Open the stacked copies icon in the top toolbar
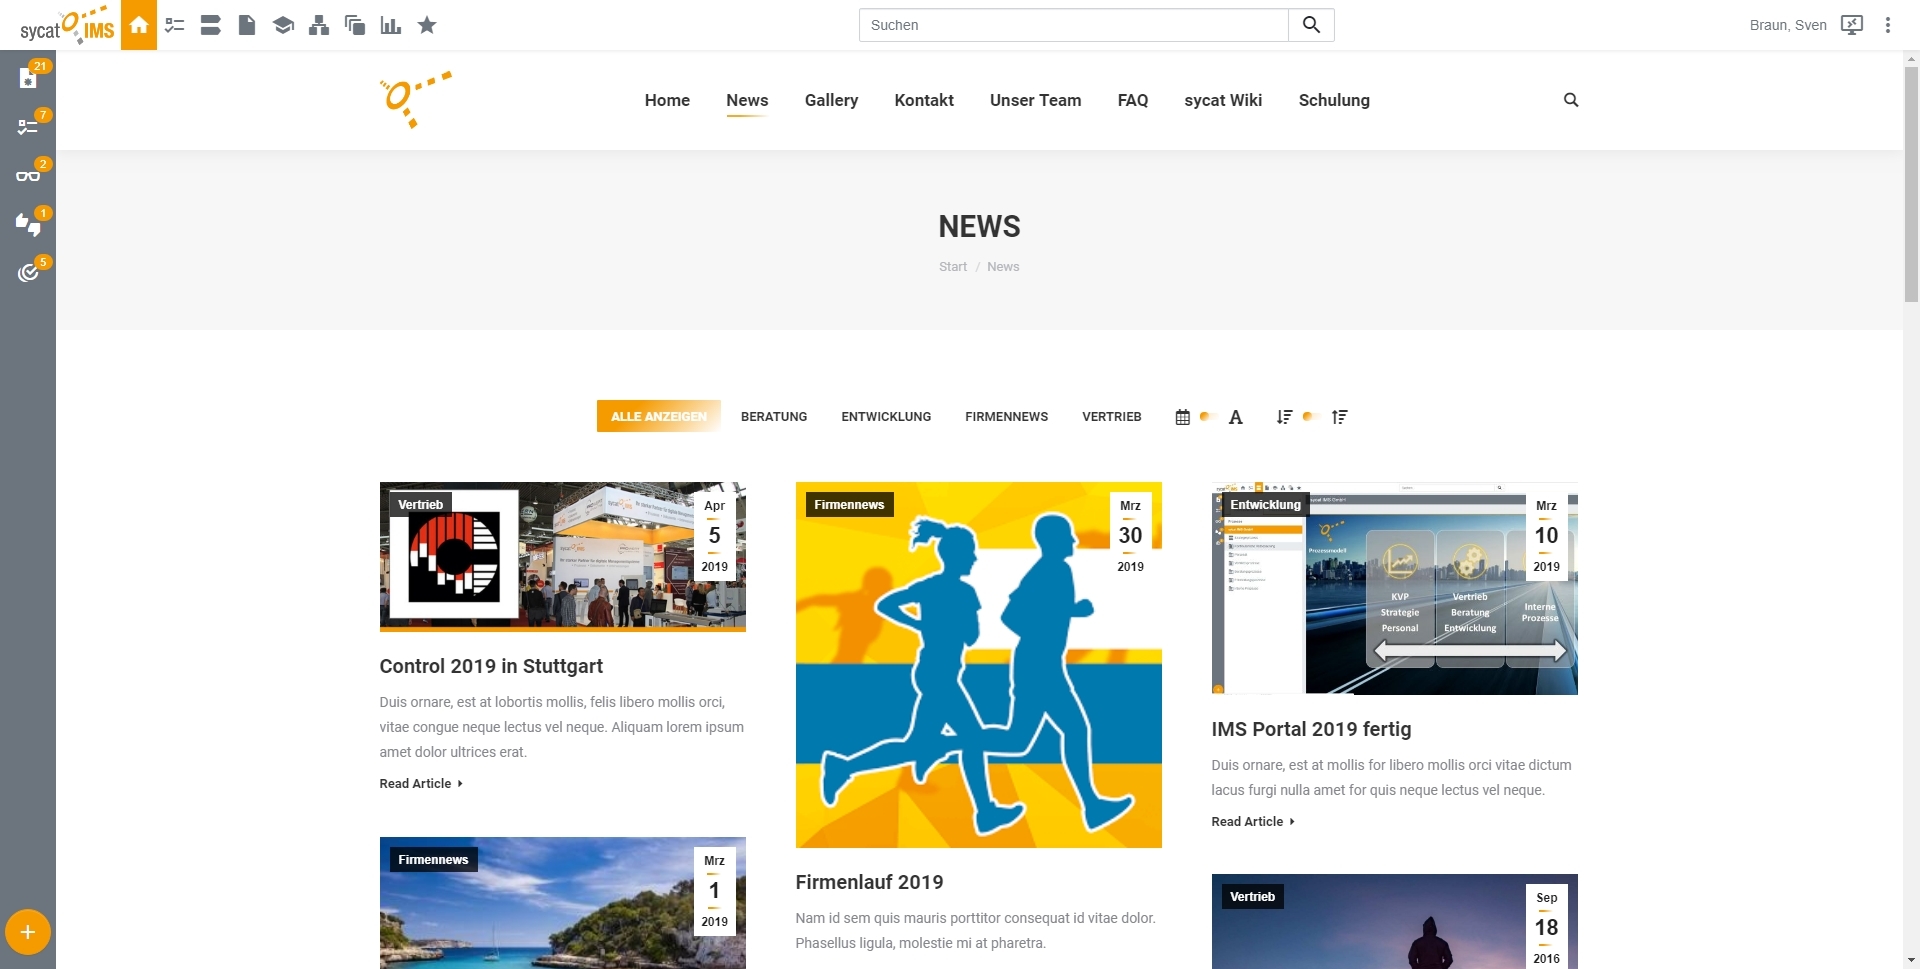 (x=355, y=25)
